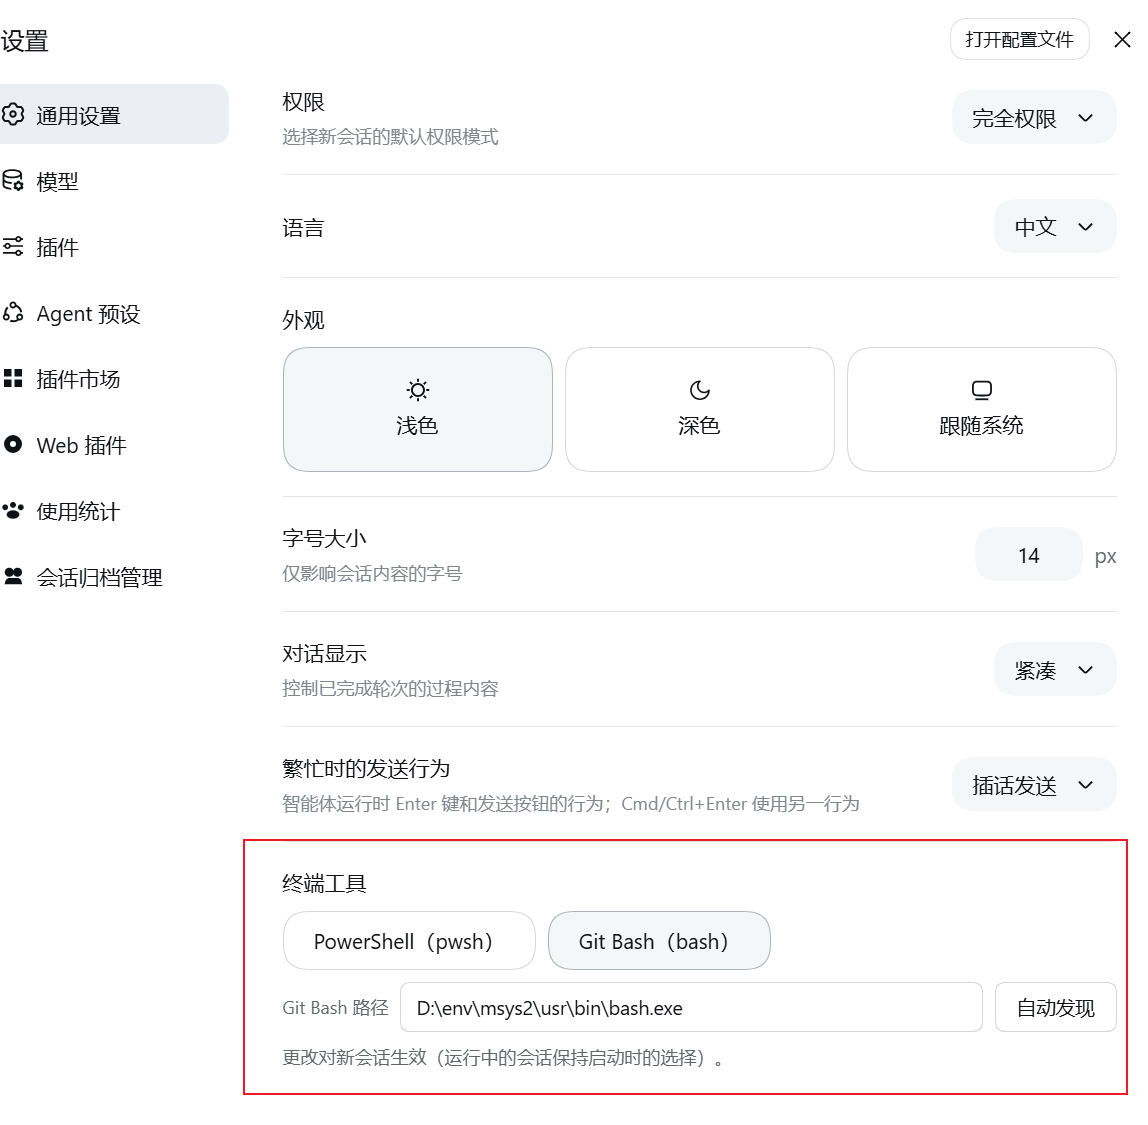The image size is (1148, 1125).
Task: Click the 打开配置文件 button
Action: click(x=1019, y=40)
